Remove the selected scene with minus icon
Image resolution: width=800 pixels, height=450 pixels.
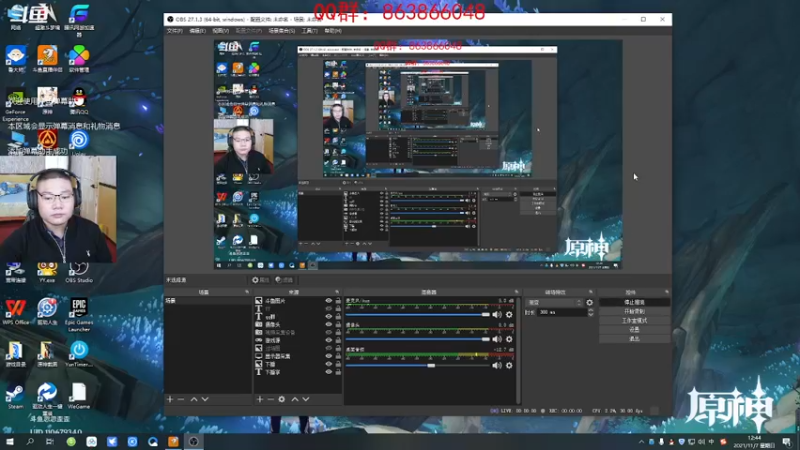[x=181, y=399]
